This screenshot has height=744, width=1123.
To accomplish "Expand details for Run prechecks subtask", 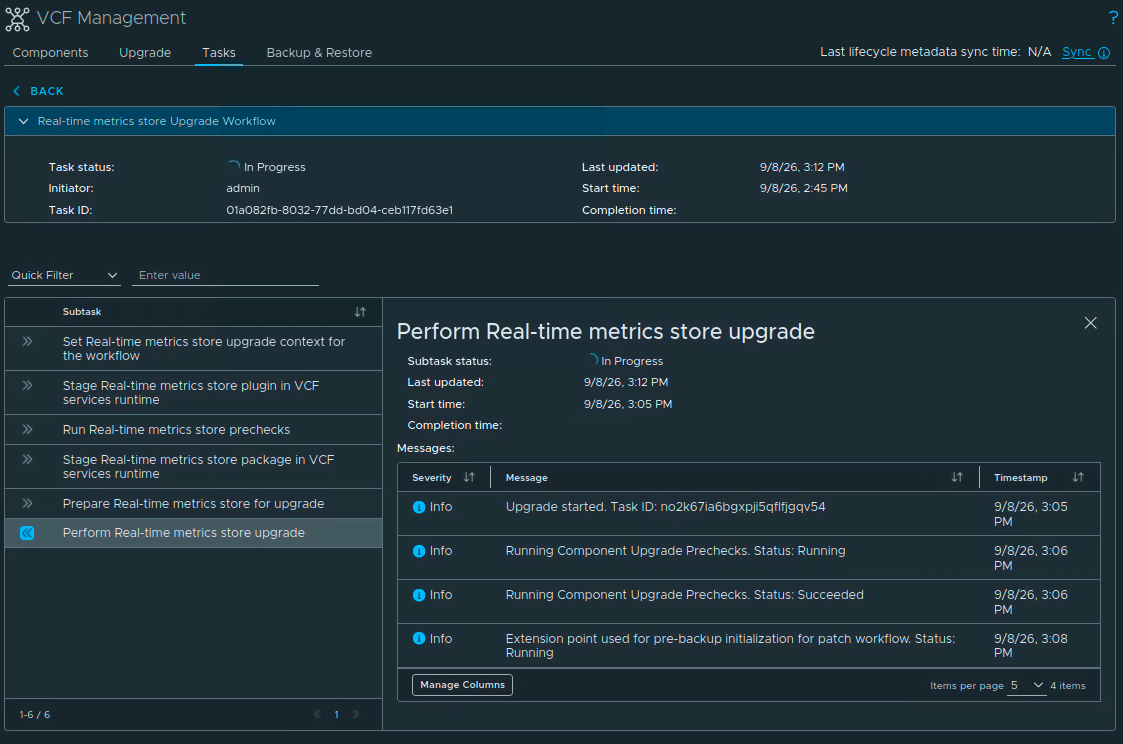I will [27, 430].
